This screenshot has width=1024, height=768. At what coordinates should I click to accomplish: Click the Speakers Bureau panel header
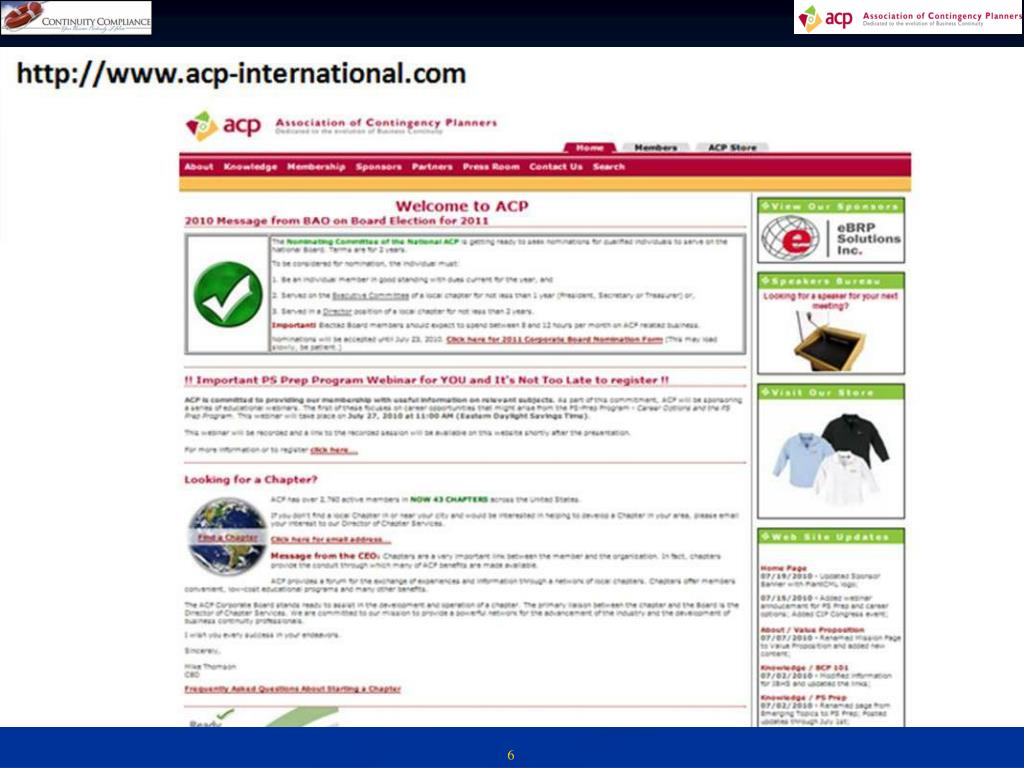tap(831, 281)
